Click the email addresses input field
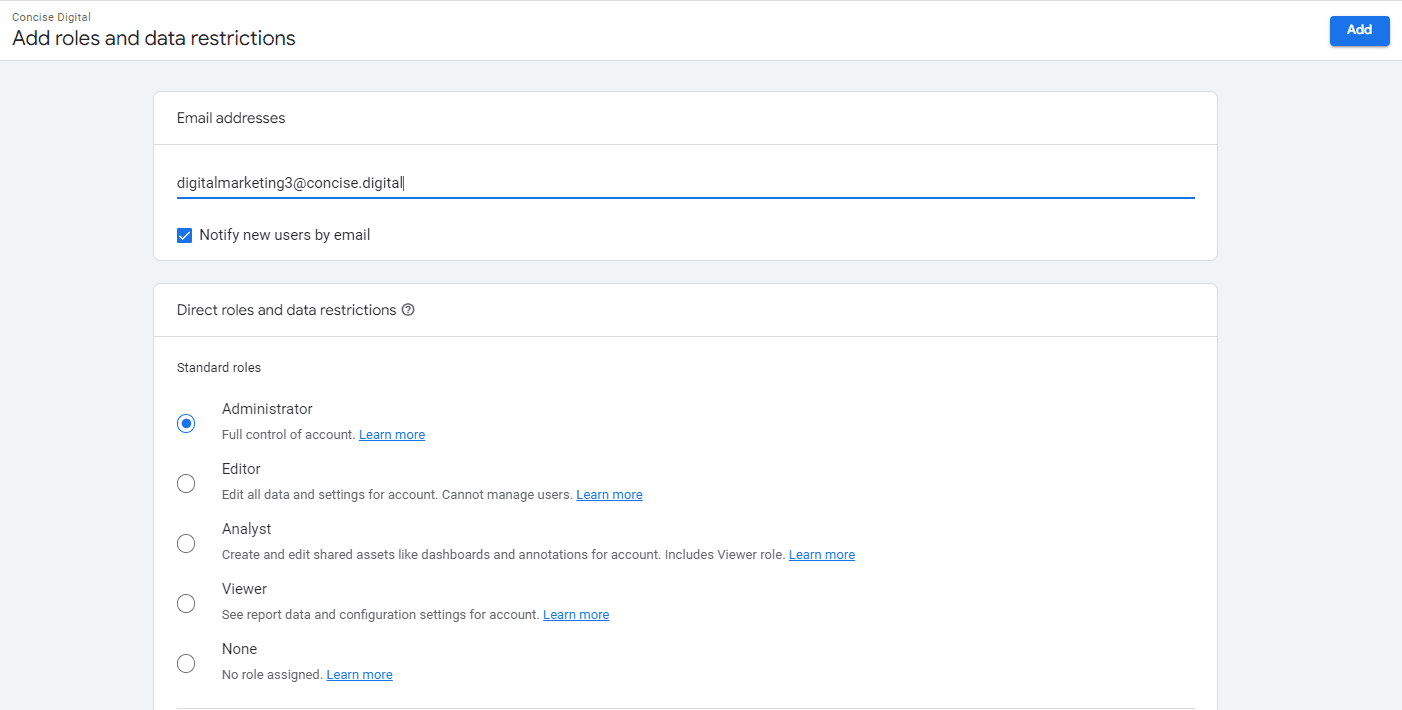This screenshot has width=1402, height=710. pyautogui.click(x=684, y=183)
